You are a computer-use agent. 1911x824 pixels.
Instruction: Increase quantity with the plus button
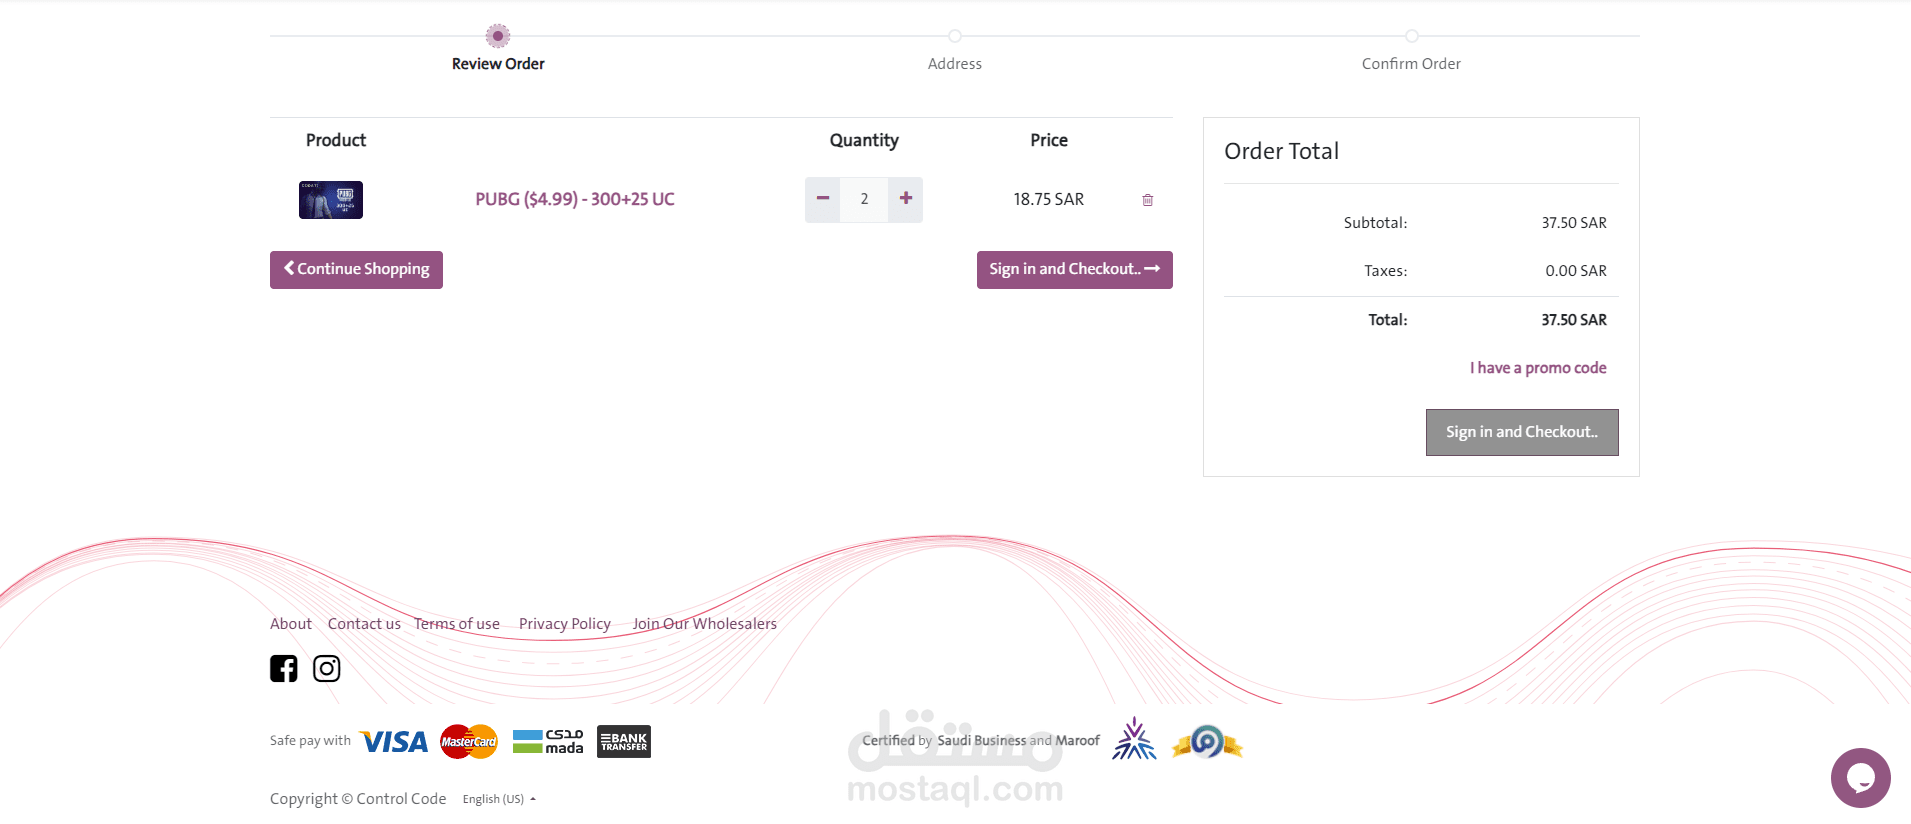click(x=905, y=199)
